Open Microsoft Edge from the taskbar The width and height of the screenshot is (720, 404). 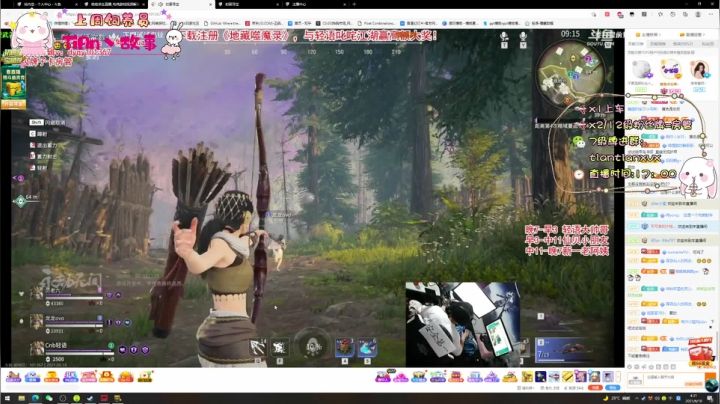(x=35, y=398)
